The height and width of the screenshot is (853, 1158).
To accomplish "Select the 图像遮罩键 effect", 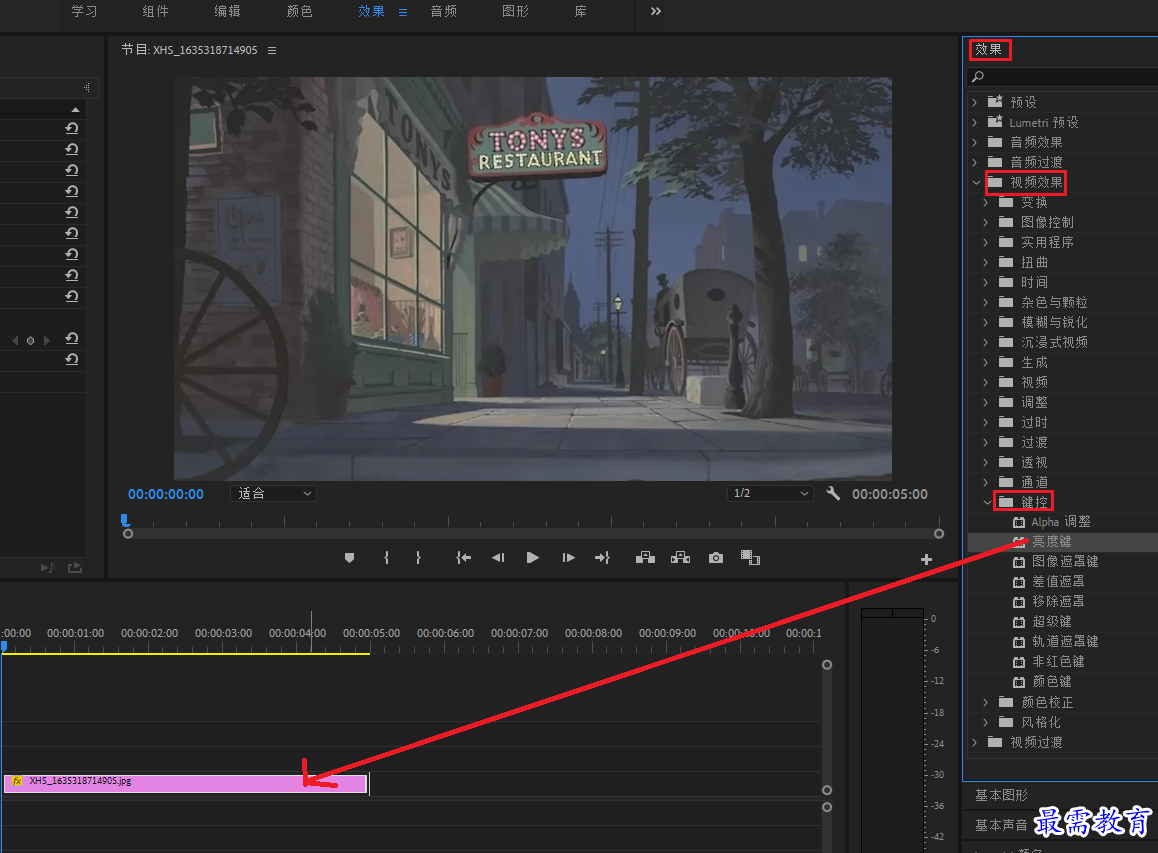I will click(1065, 561).
